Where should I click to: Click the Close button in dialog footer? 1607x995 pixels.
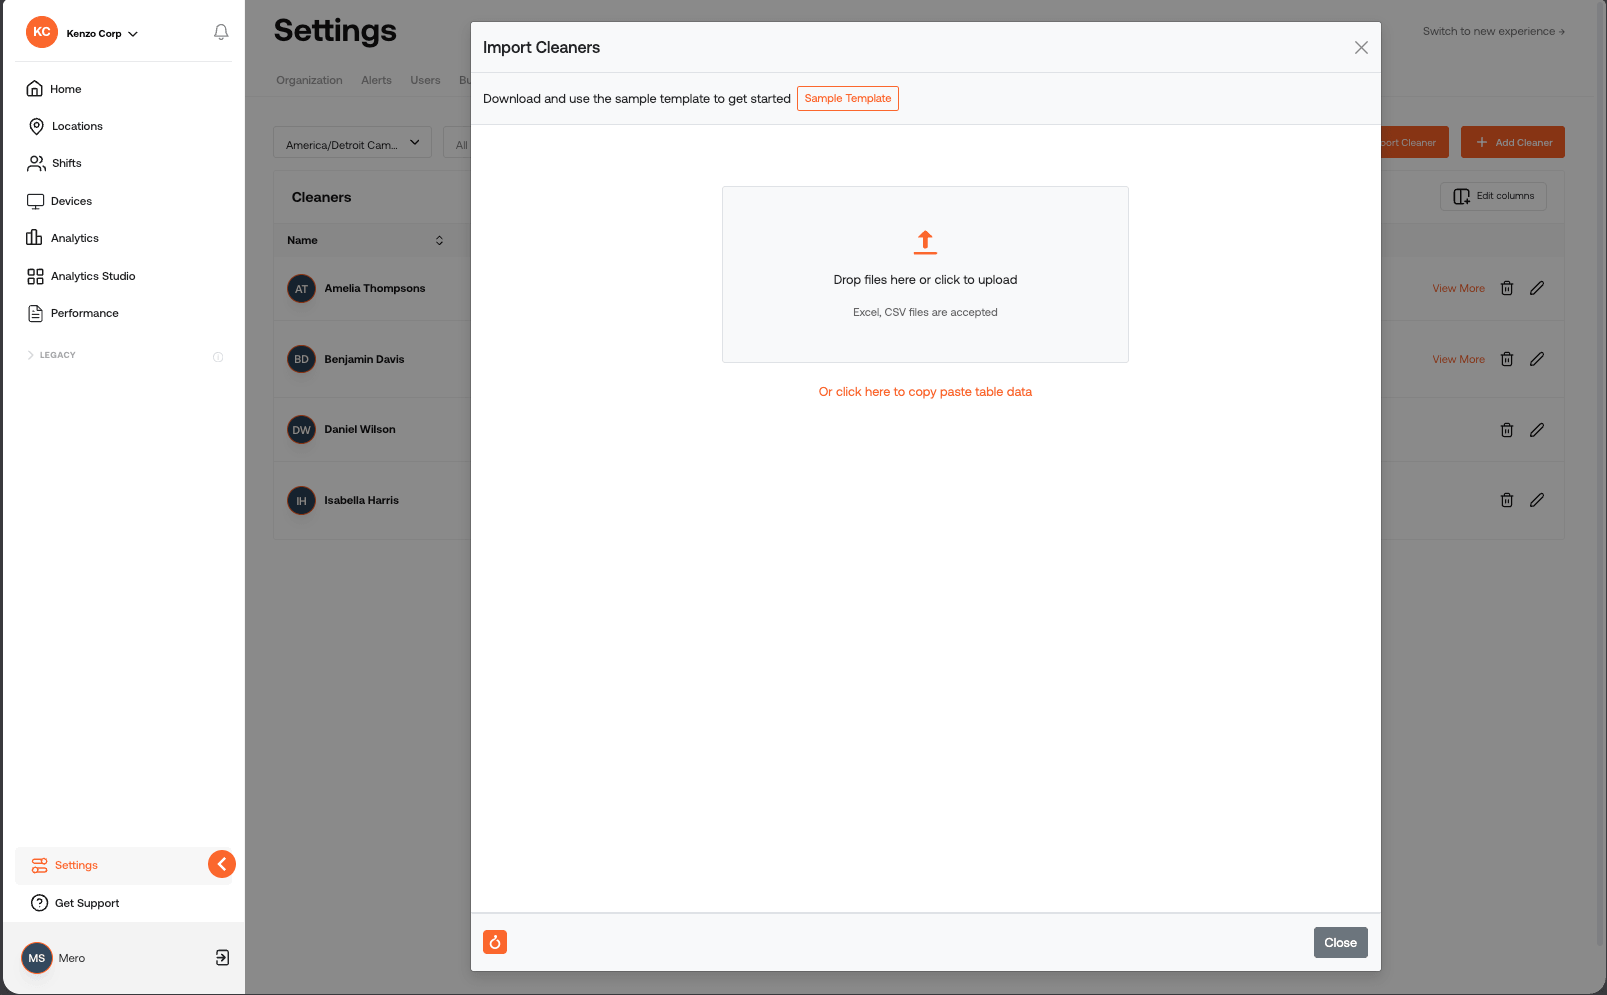(x=1340, y=943)
